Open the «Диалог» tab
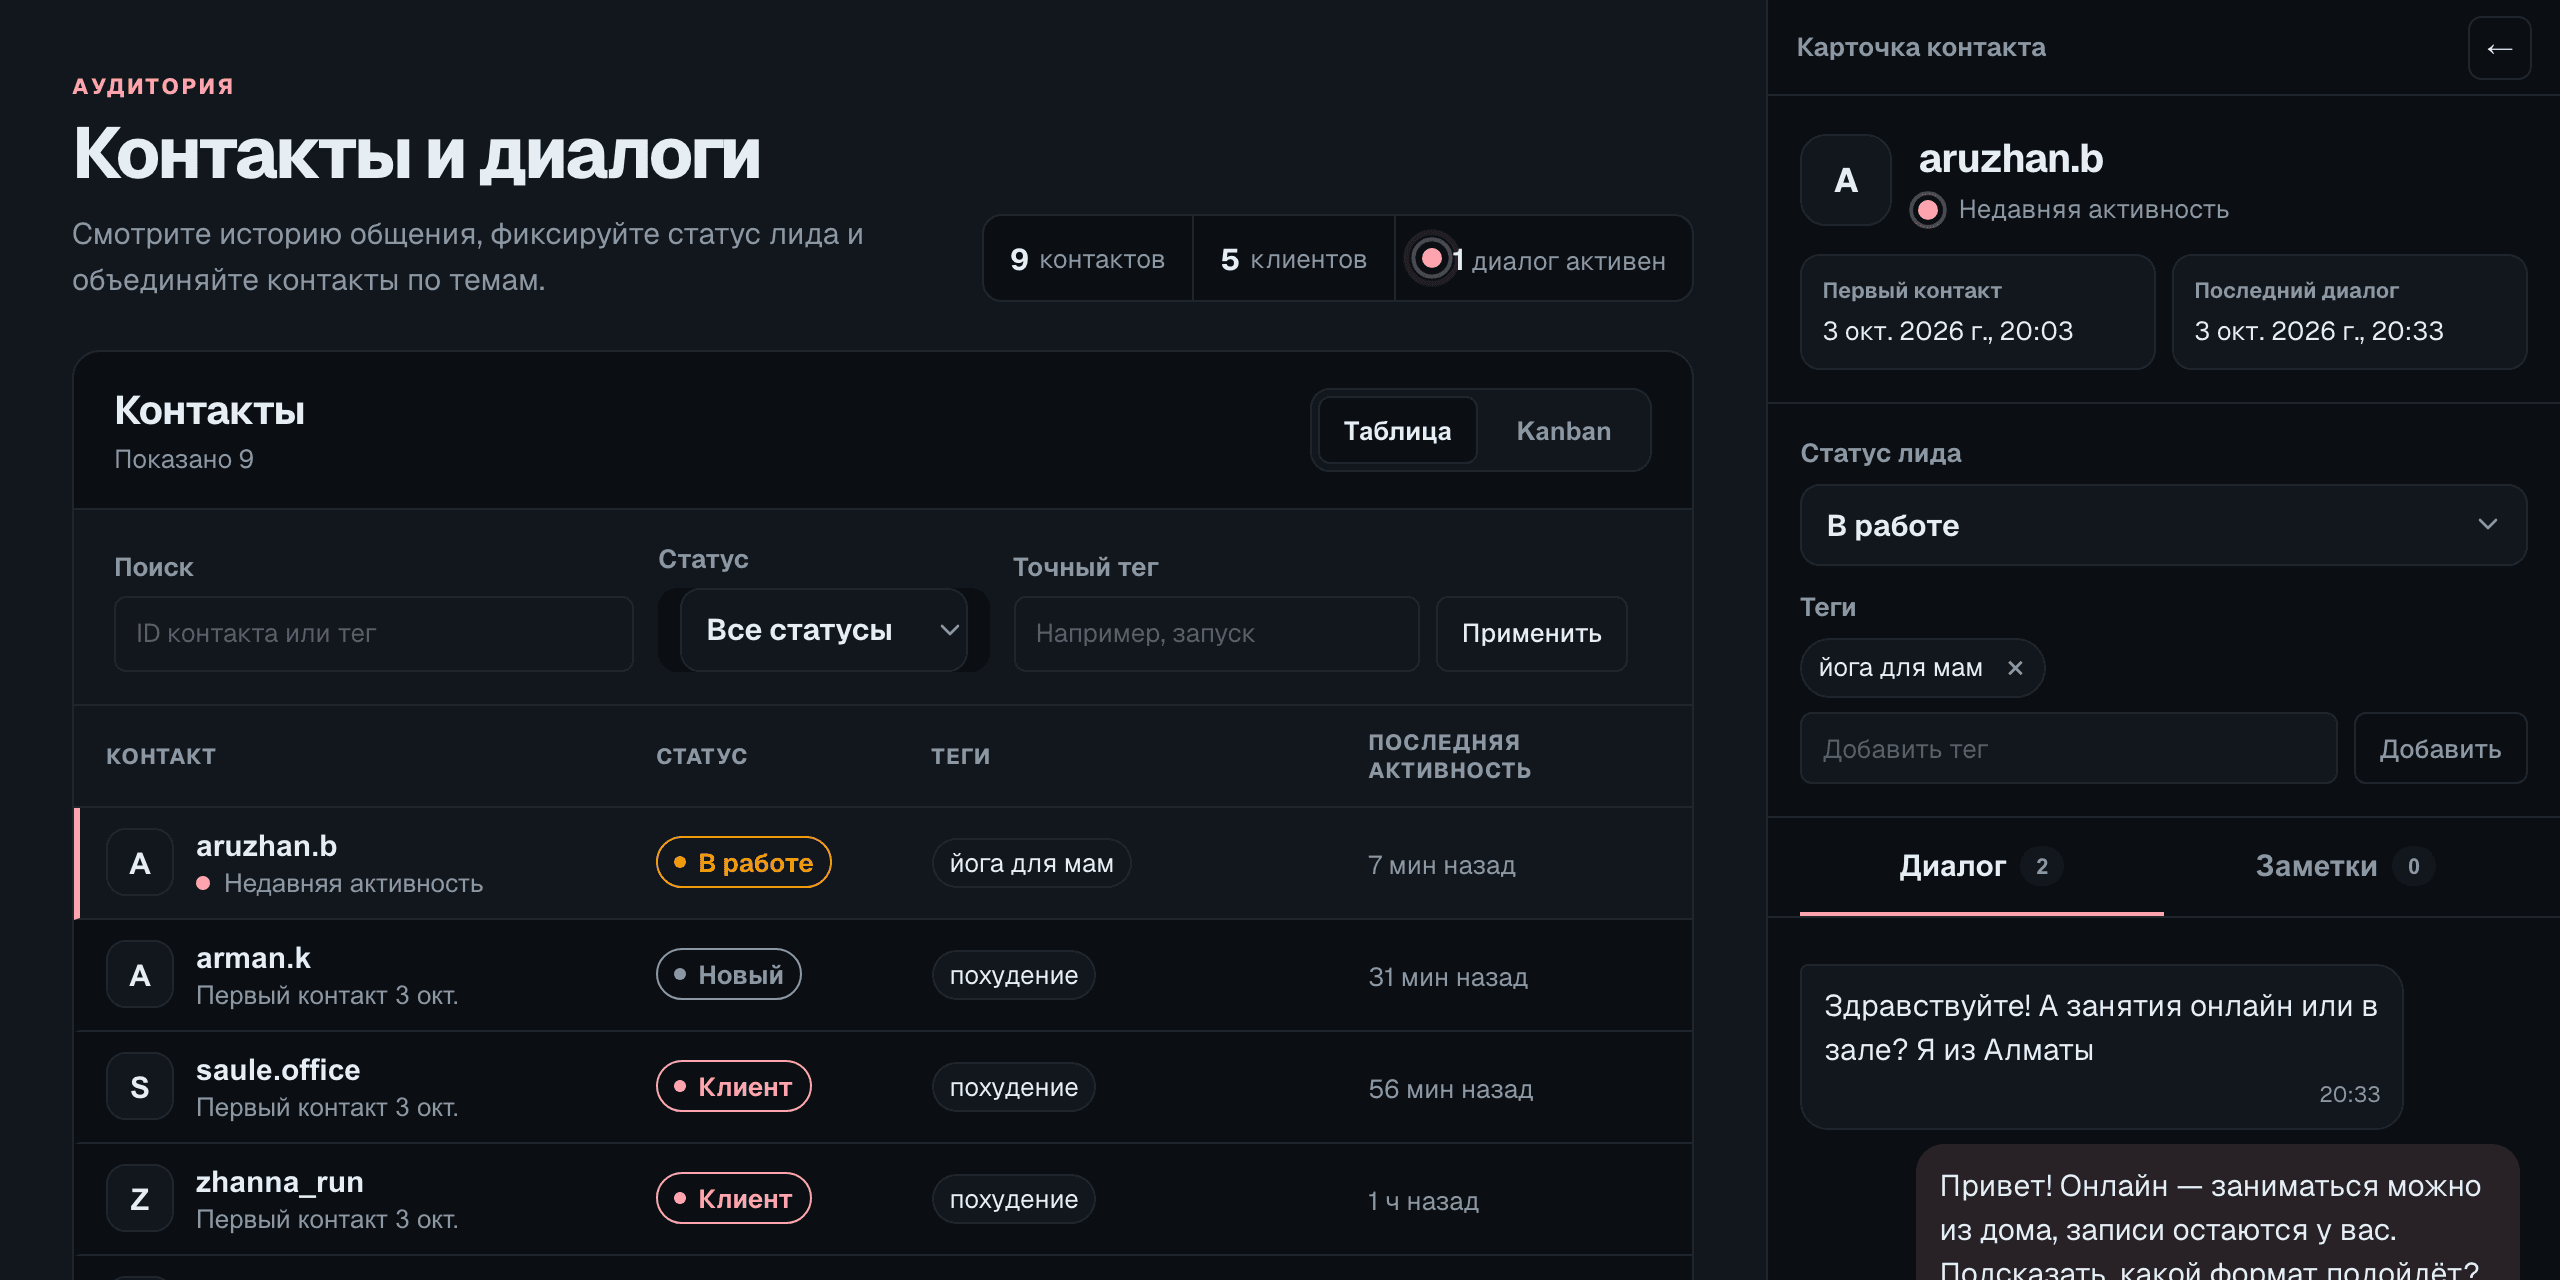 [x=1981, y=866]
